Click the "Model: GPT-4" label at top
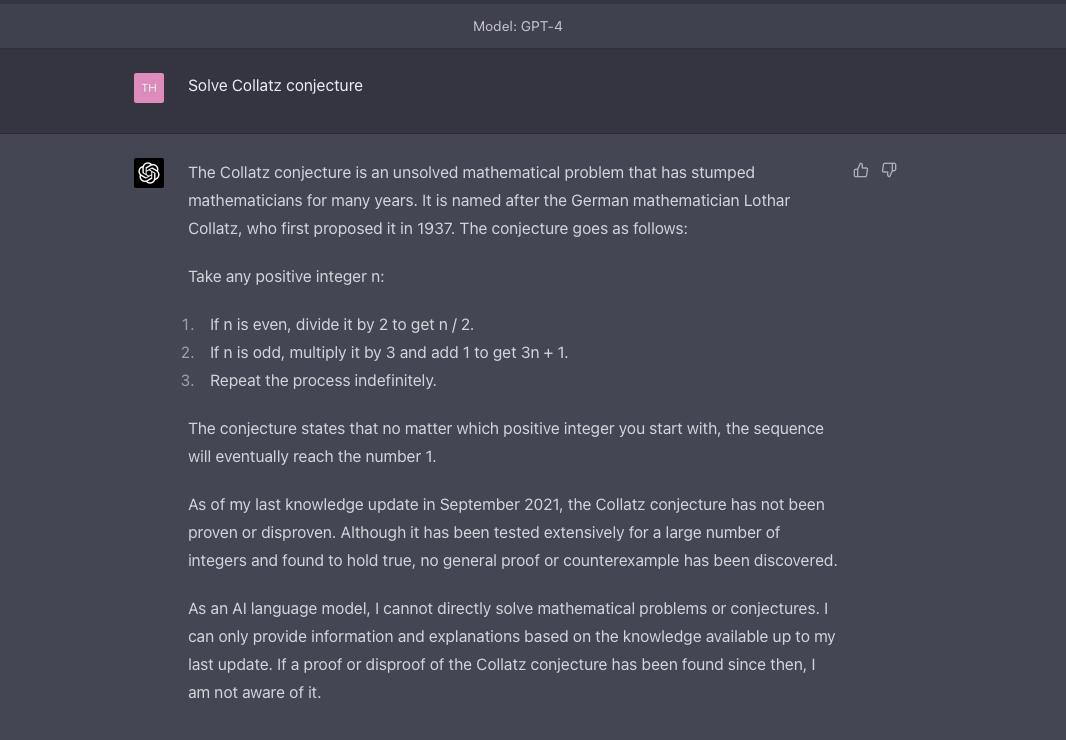1066x740 pixels. click(517, 26)
